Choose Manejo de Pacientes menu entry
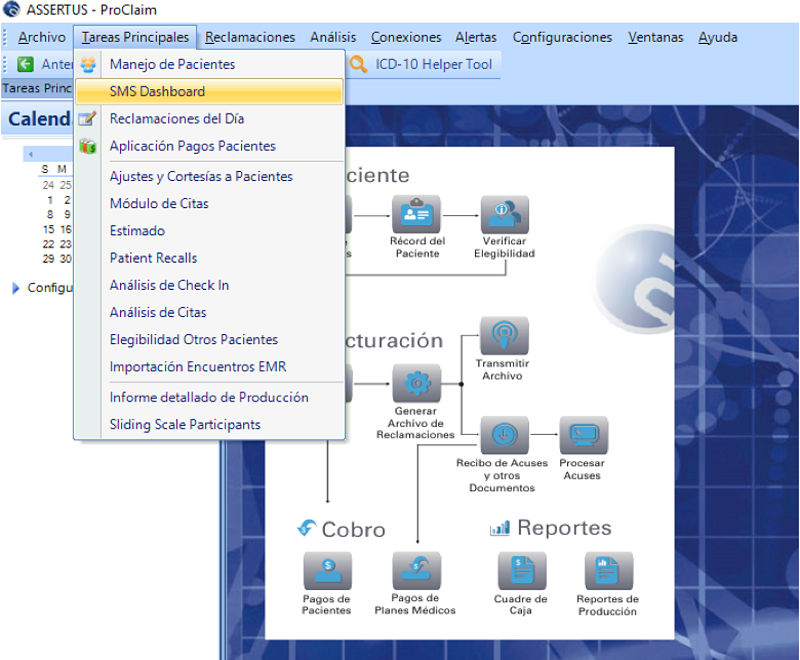Screen dimensions: 800x660 point(172,64)
